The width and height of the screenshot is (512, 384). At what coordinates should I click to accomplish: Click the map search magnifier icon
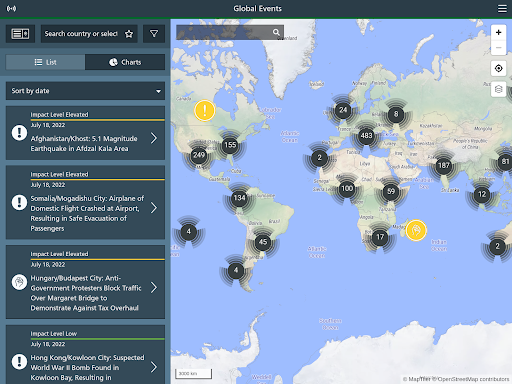[276, 32]
